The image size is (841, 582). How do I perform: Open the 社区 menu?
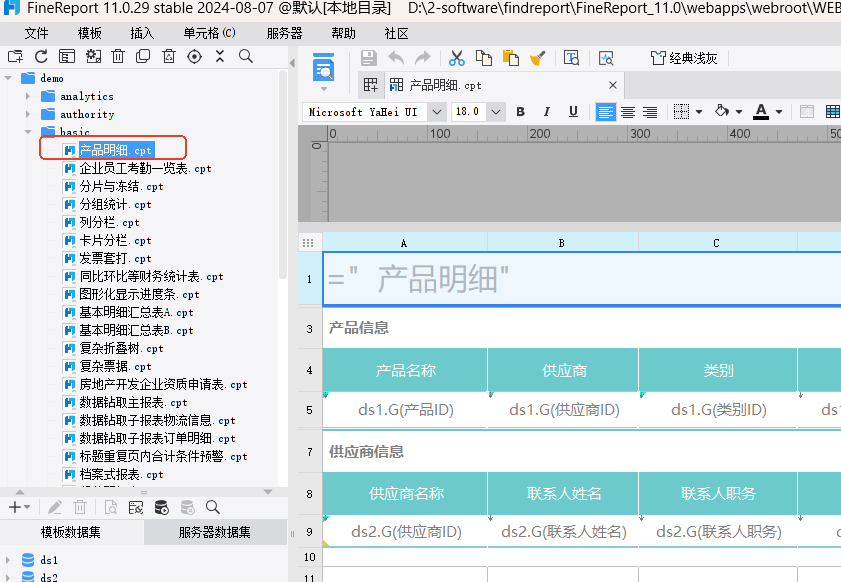coord(396,33)
